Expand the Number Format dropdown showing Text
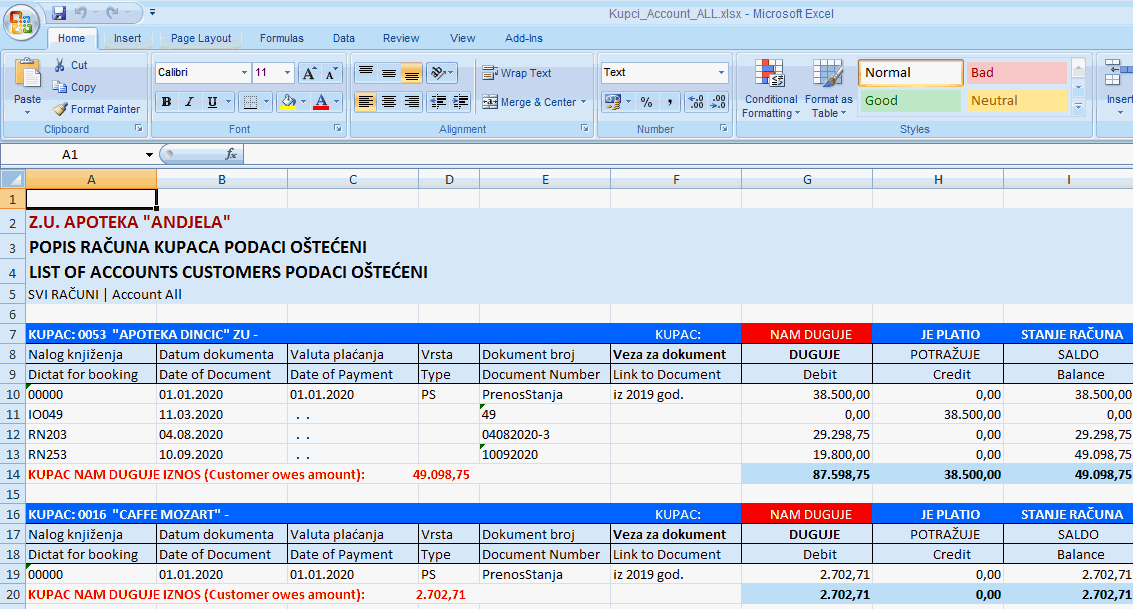This screenshot has height=609, width=1133. 721,73
